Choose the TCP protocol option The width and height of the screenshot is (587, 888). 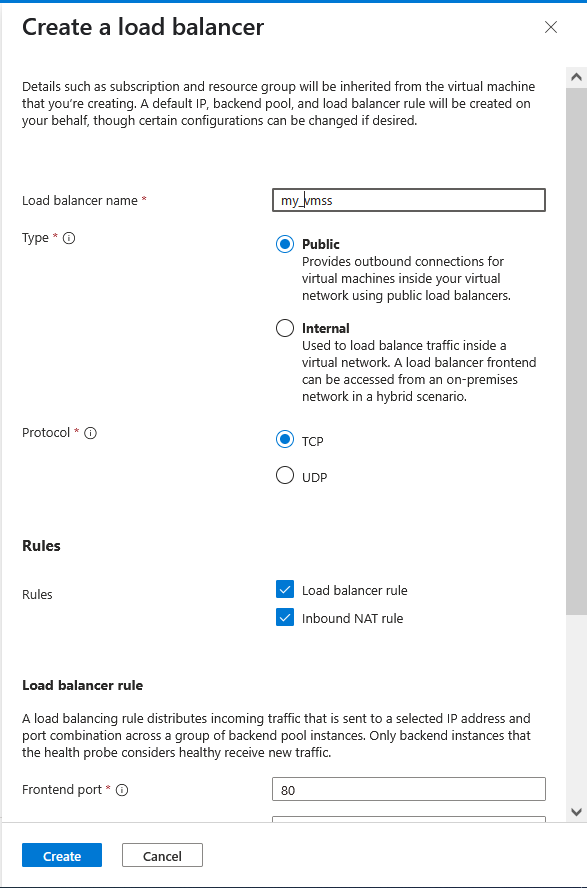(285, 439)
